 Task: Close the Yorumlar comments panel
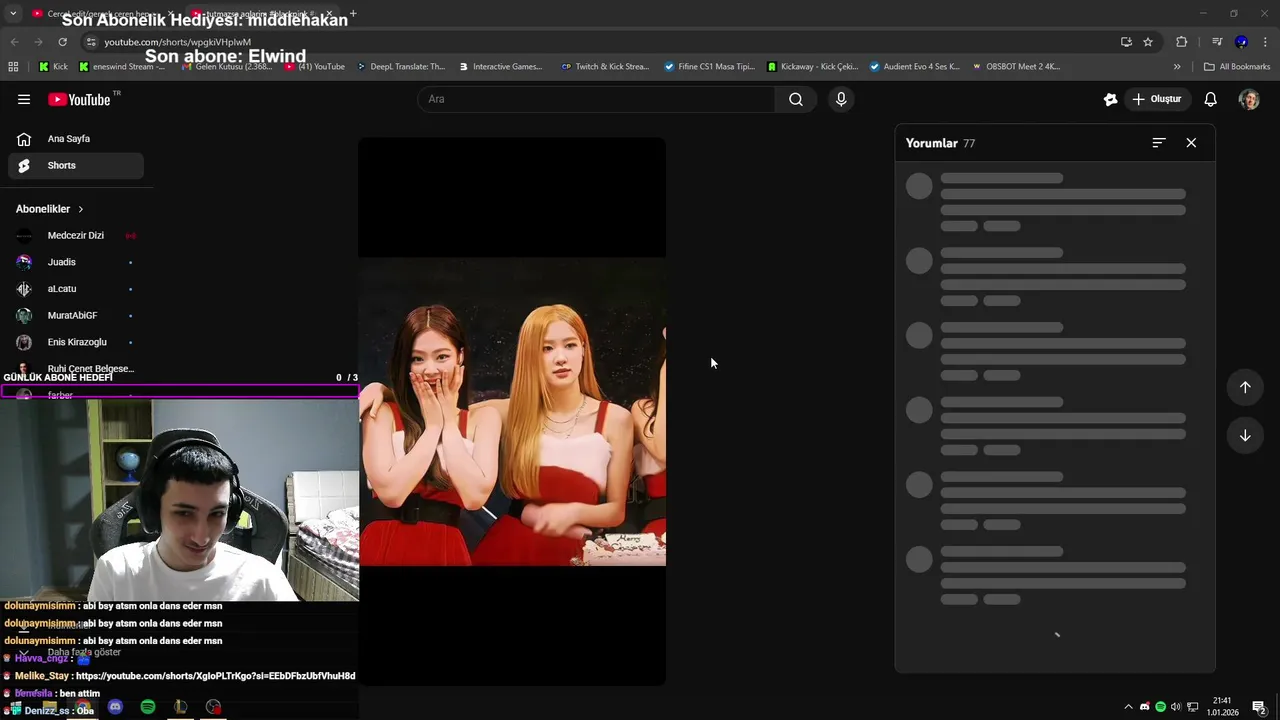[1191, 143]
